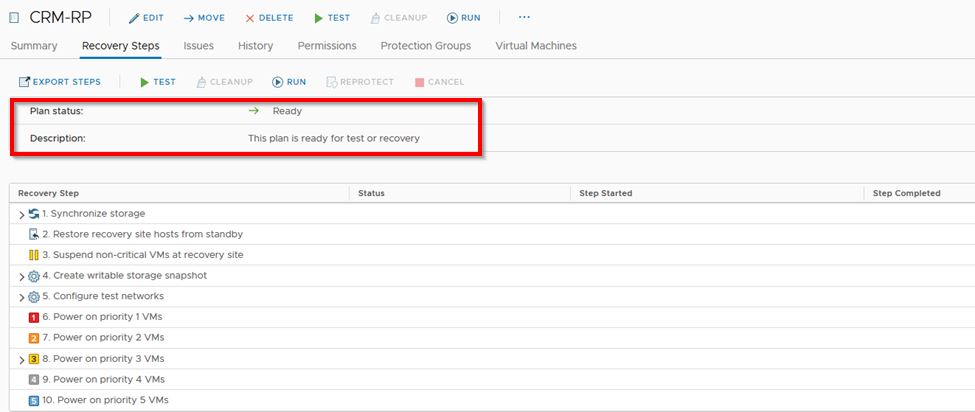975x412 pixels.
Task: Click the green Test play icon in header
Action: coord(318,18)
